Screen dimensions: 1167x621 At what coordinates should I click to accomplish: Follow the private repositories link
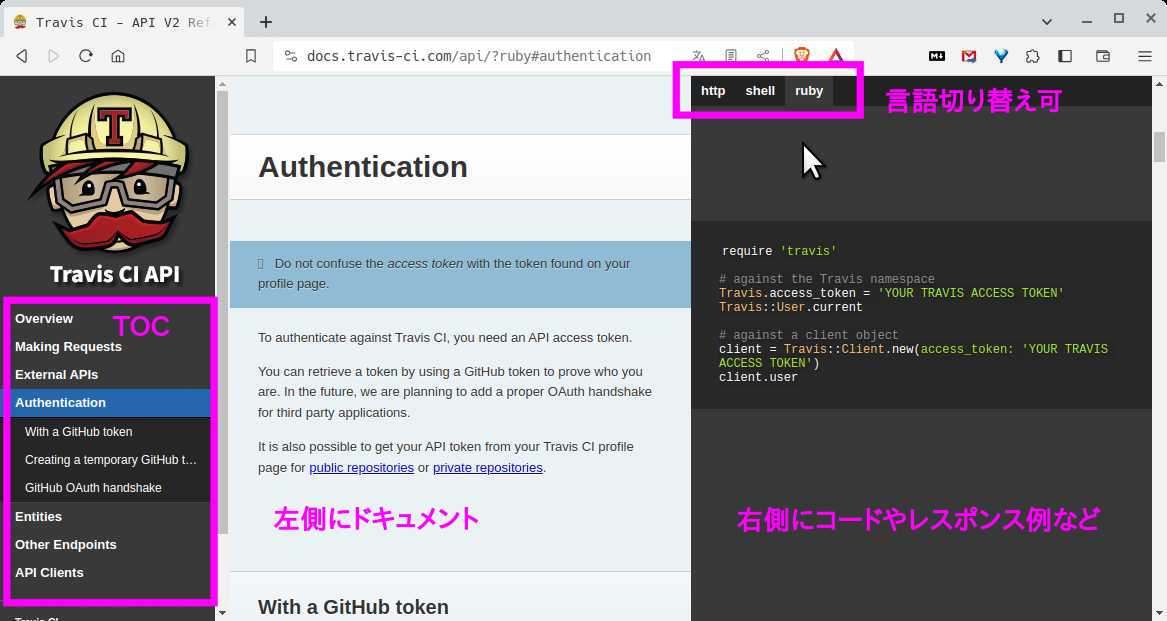(x=487, y=468)
